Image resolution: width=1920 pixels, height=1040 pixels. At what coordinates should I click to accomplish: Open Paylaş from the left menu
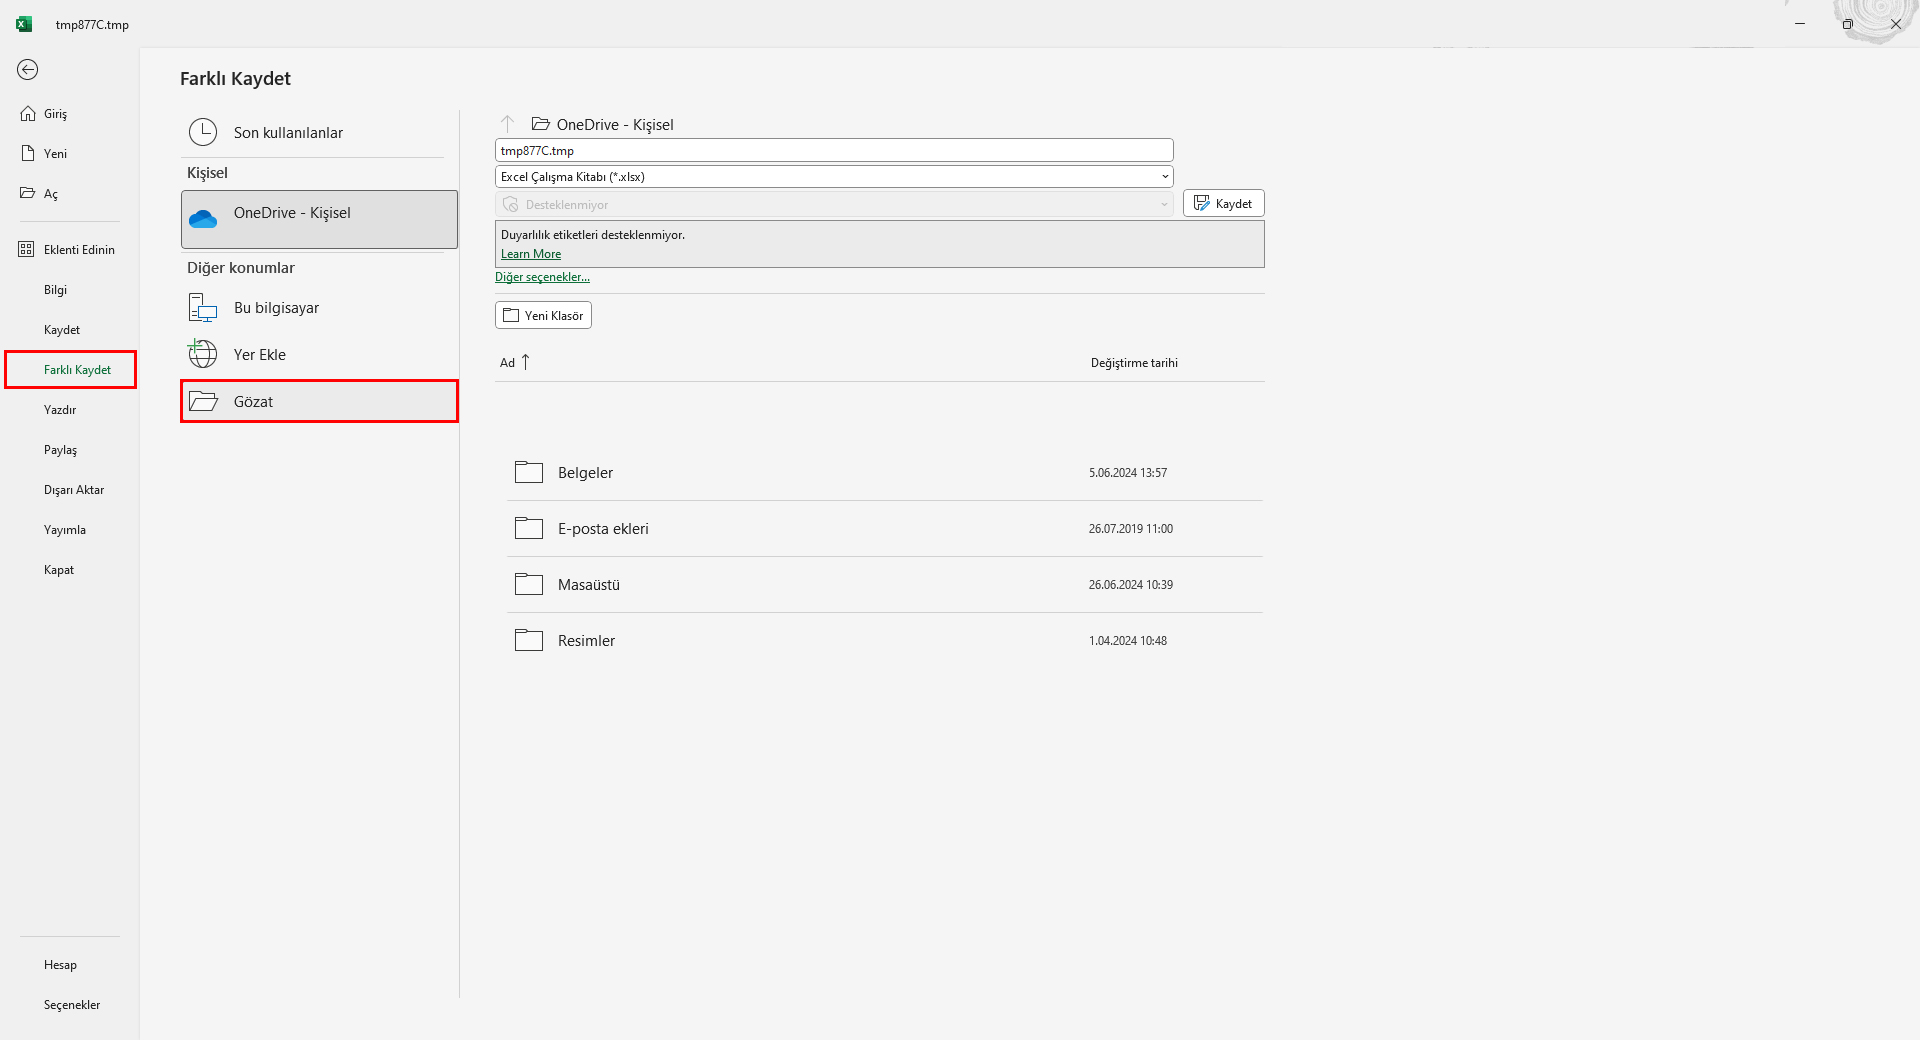[x=60, y=450]
